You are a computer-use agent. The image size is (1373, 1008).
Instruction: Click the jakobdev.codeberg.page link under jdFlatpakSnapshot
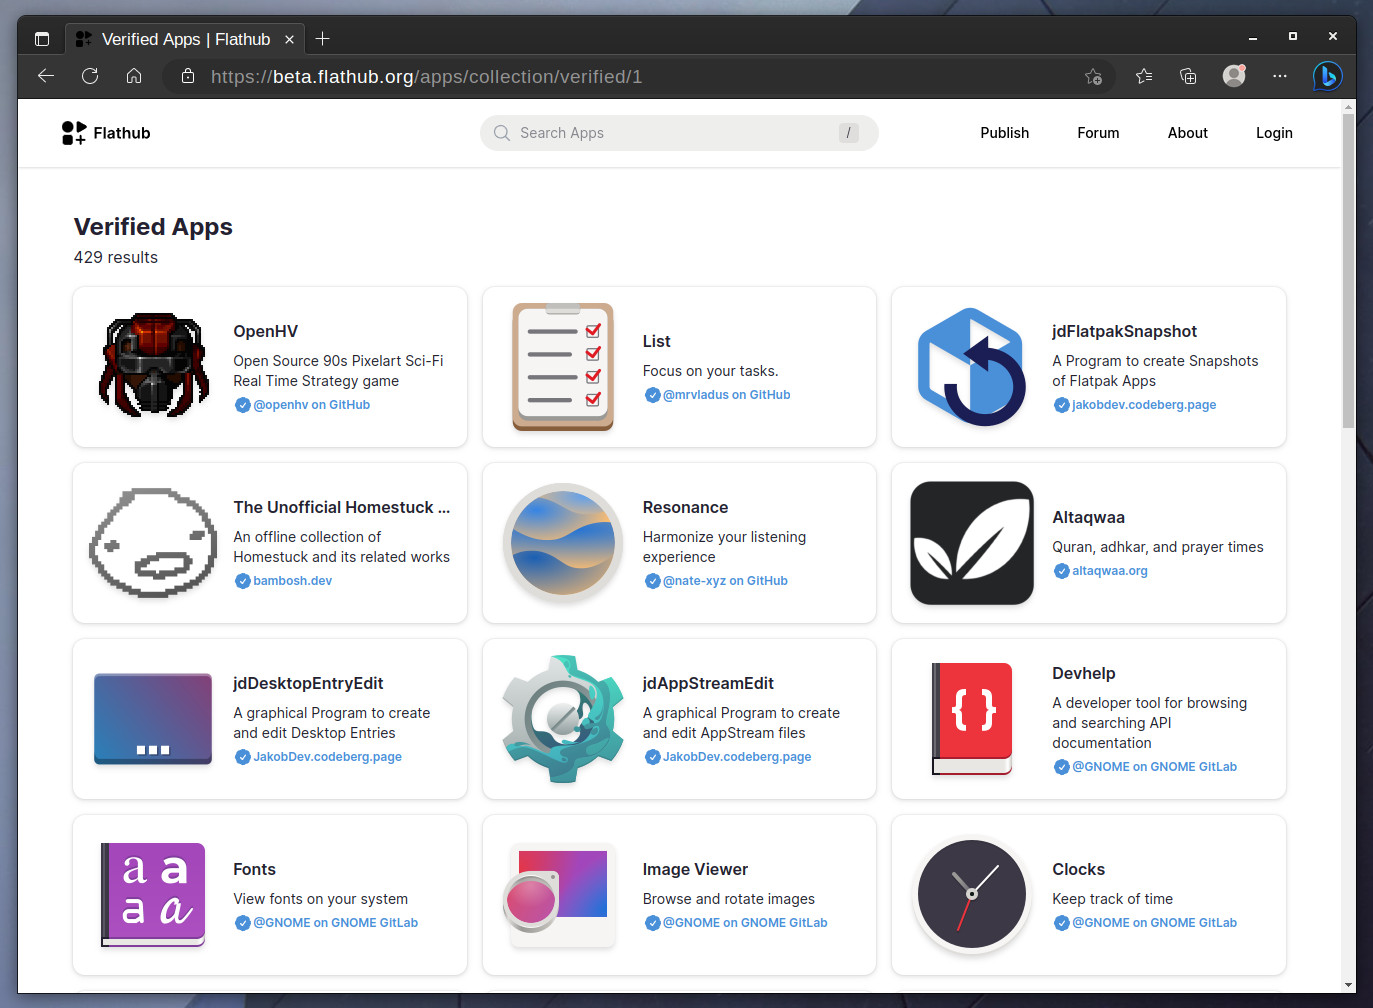coord(1144,405)
